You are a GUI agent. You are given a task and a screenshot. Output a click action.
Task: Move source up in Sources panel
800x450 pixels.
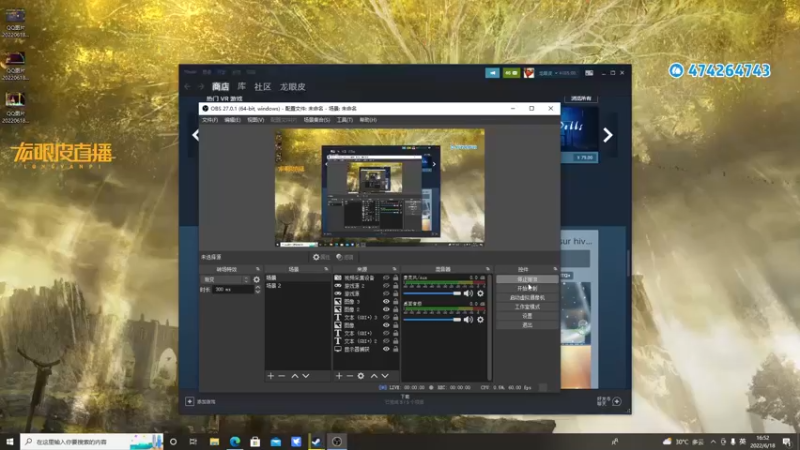point(374,376)
